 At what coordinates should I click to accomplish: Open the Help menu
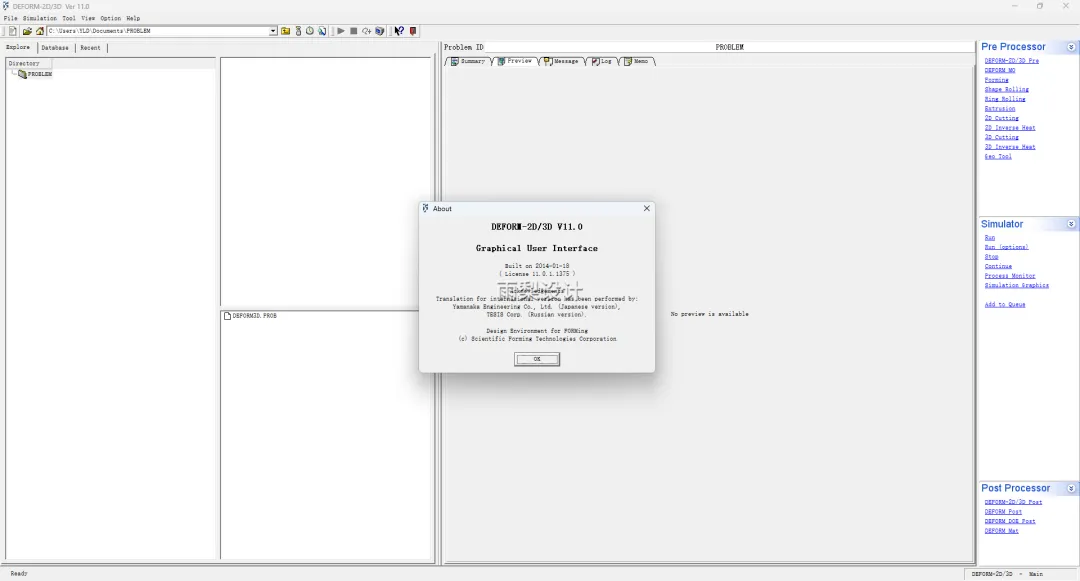[133, 19]
